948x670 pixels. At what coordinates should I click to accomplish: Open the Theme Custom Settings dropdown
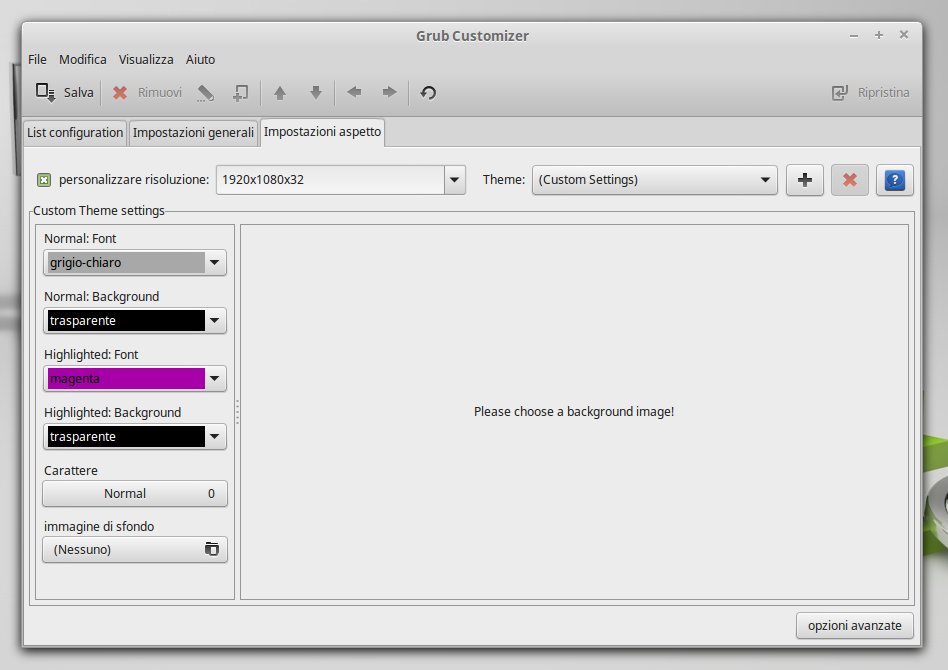pyautogui.click(x=655, y=180)
